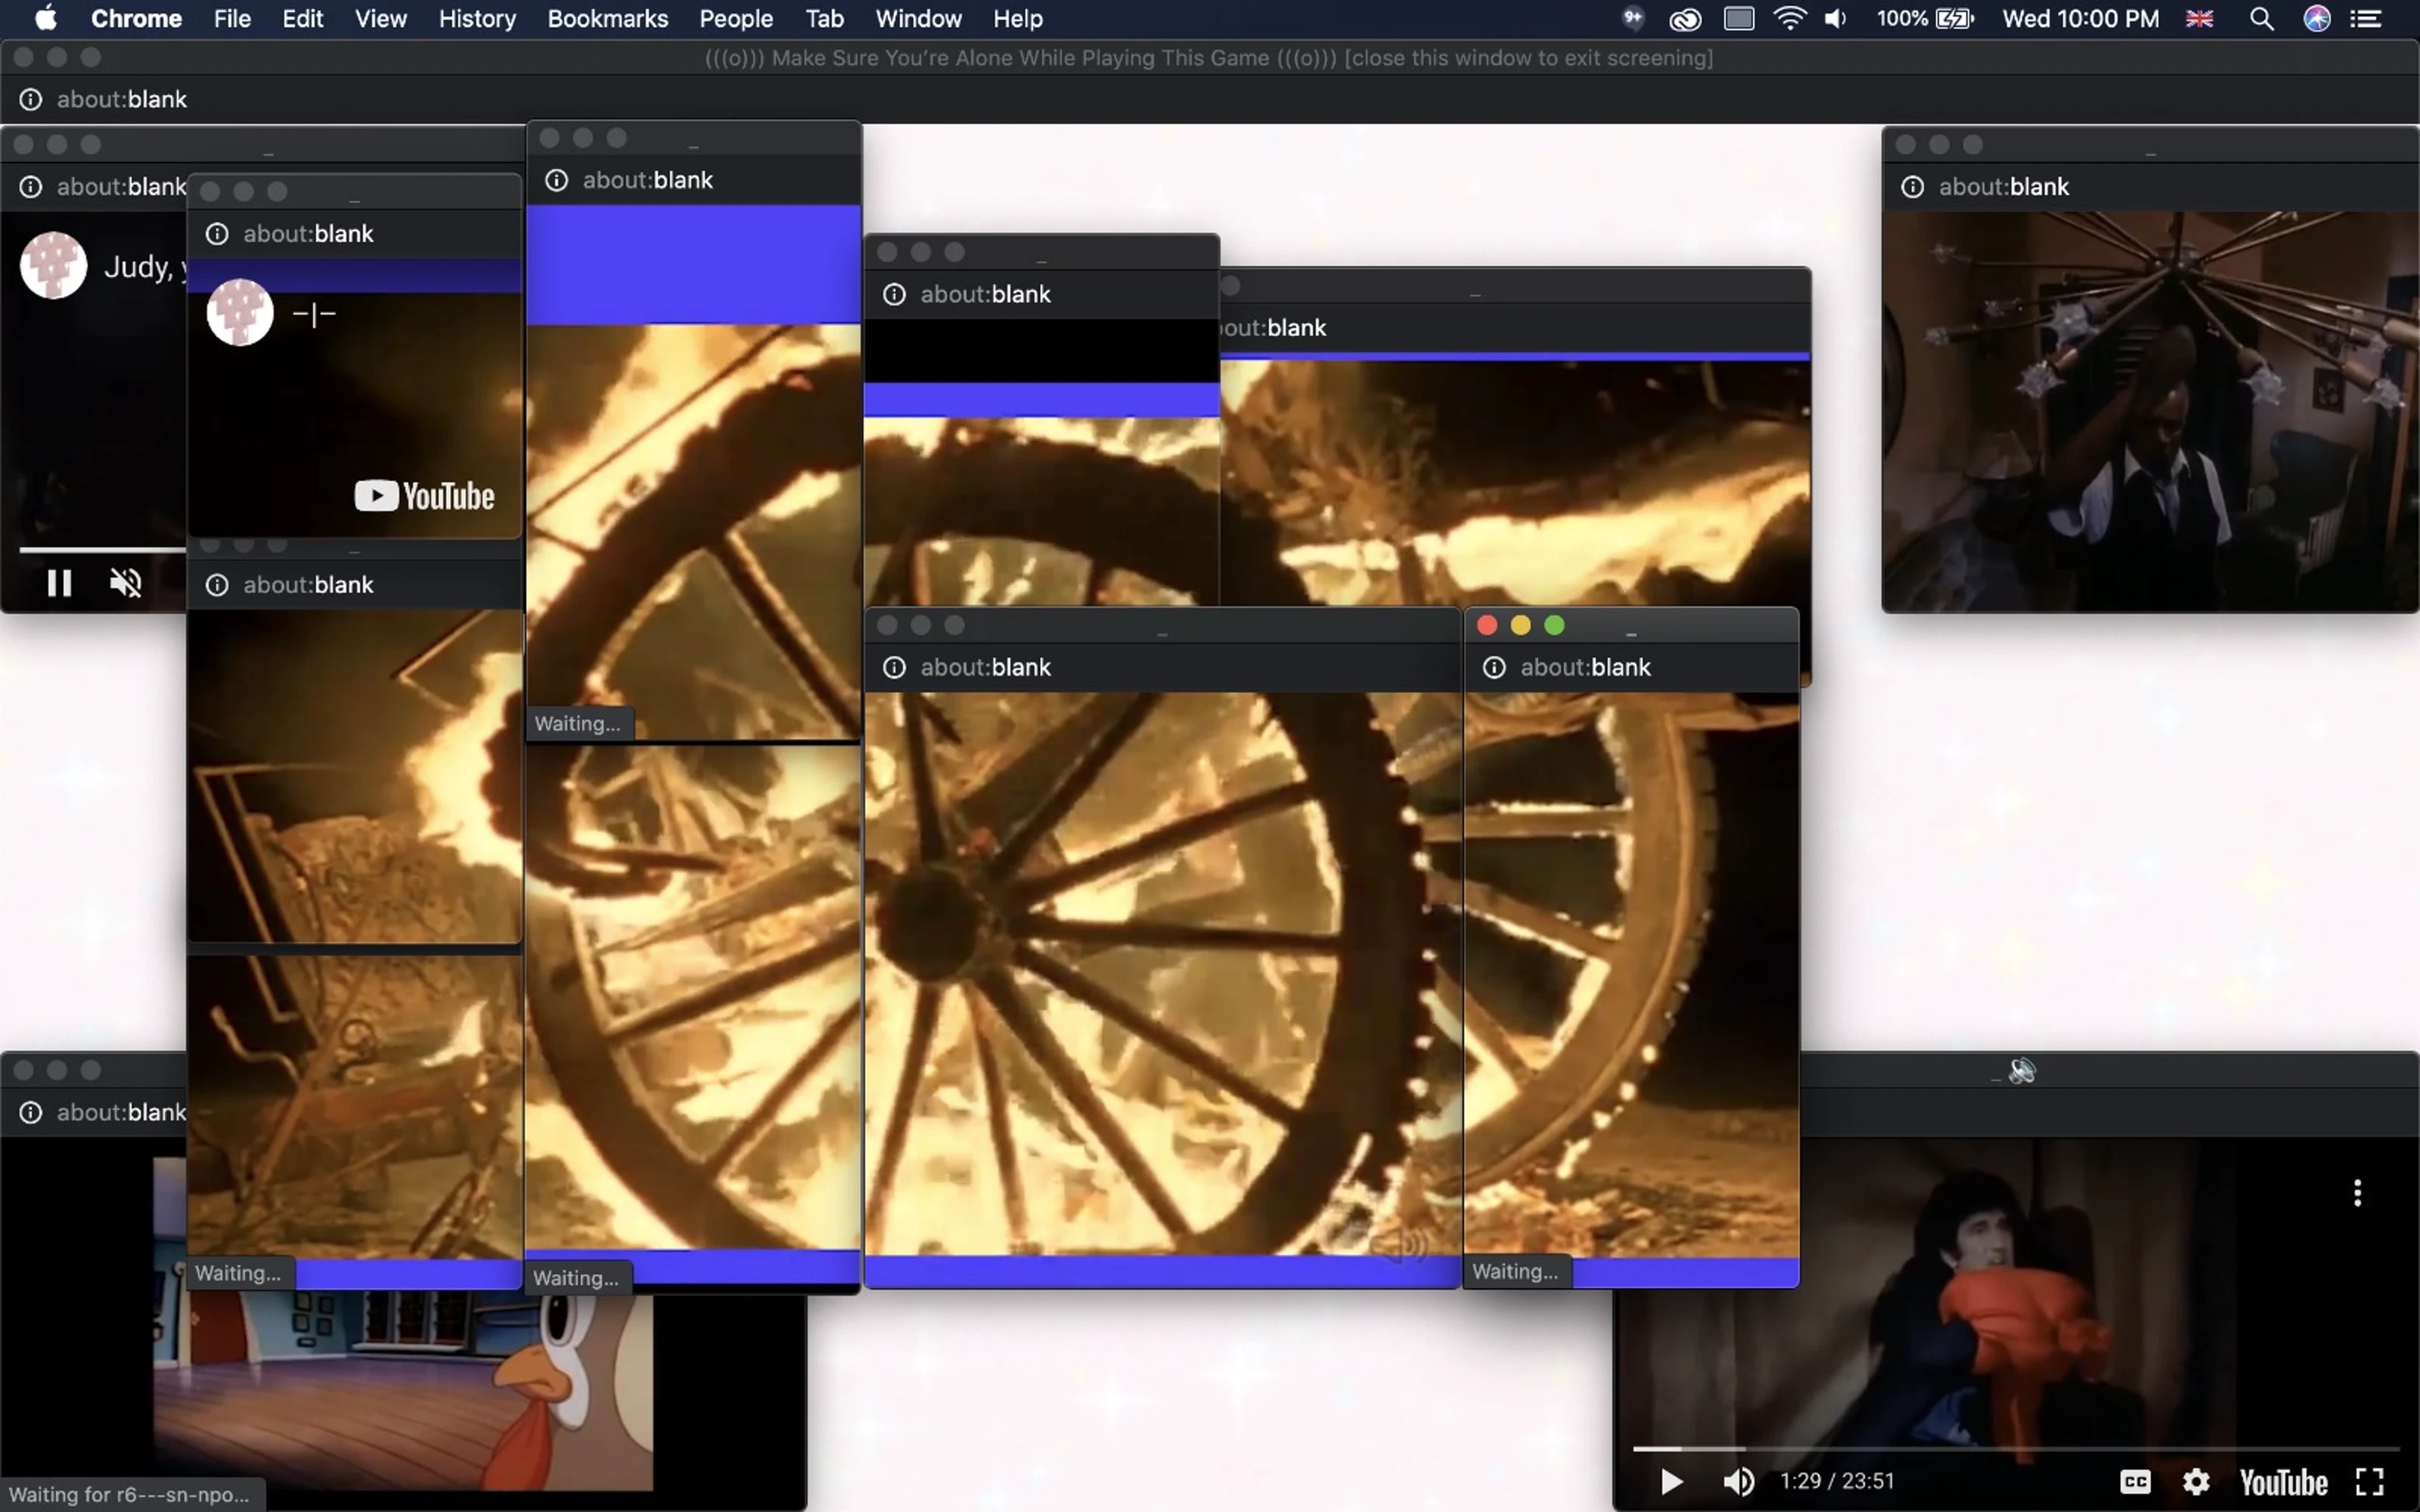Seek on the bottom-right video progress bar

coord(2015,1448)
